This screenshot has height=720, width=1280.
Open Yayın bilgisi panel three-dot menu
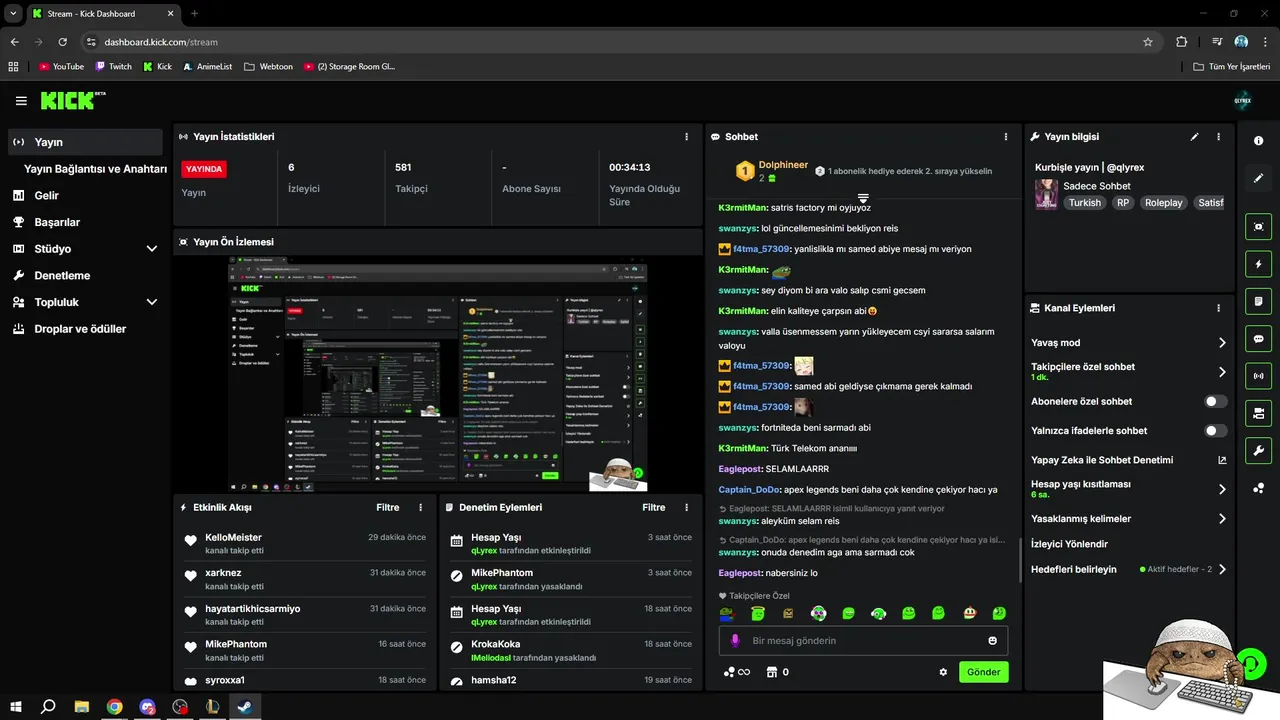point(1218,137)
